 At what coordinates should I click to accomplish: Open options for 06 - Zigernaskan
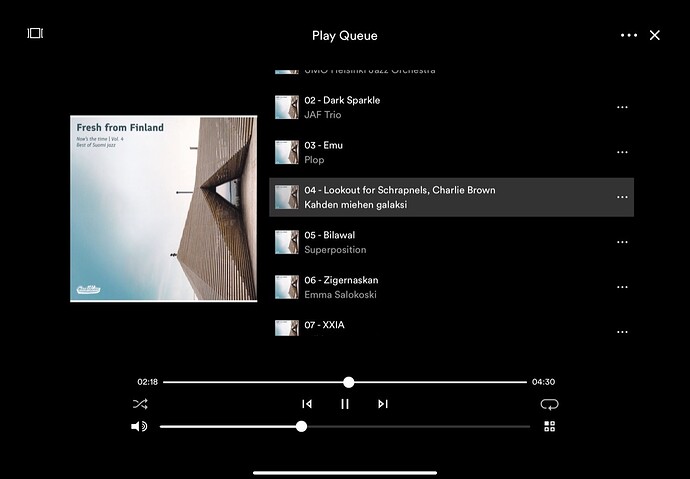[x=622, y=287]
